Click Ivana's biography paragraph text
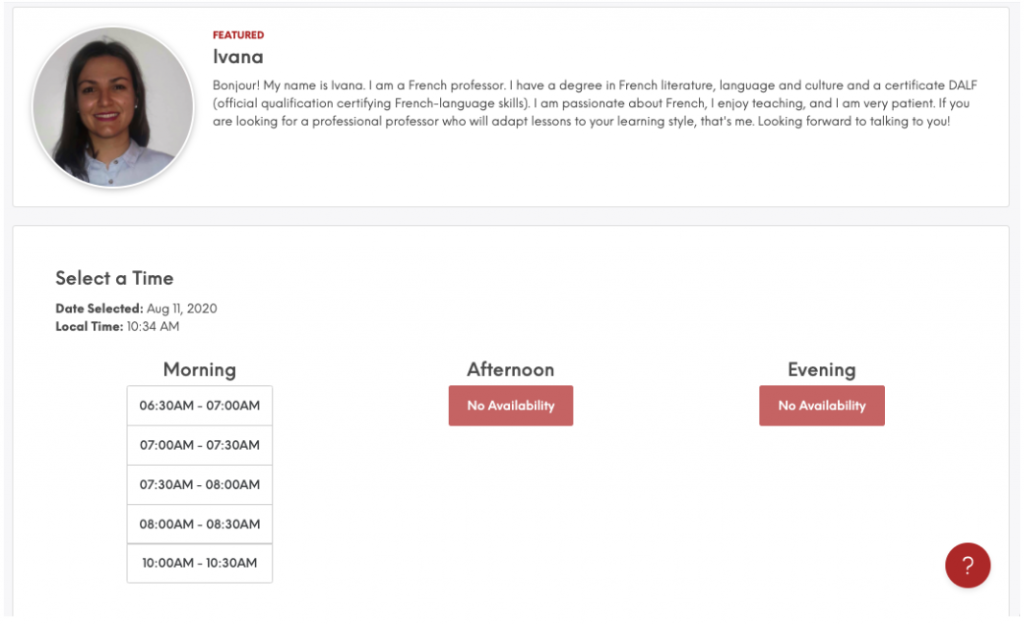The height and width of the screenshot is (625, 1024). 594,103
